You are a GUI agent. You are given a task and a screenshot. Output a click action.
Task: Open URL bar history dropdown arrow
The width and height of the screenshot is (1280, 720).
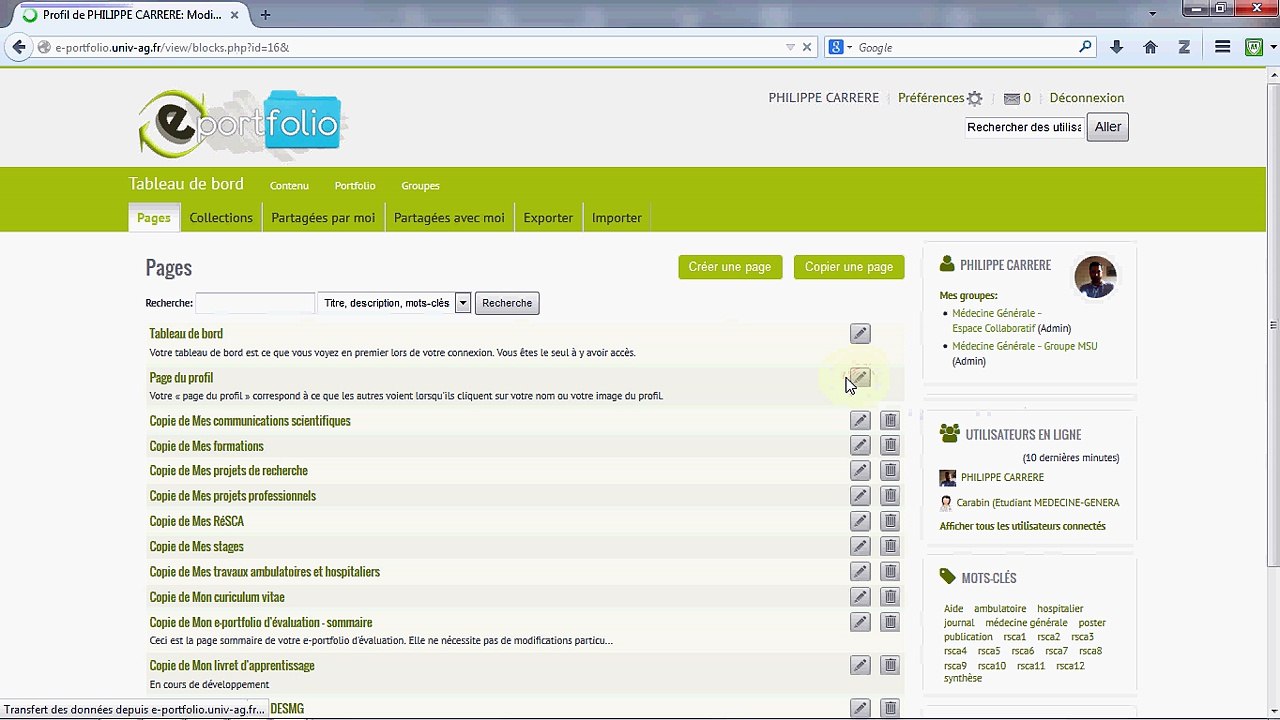pos(790,47)
